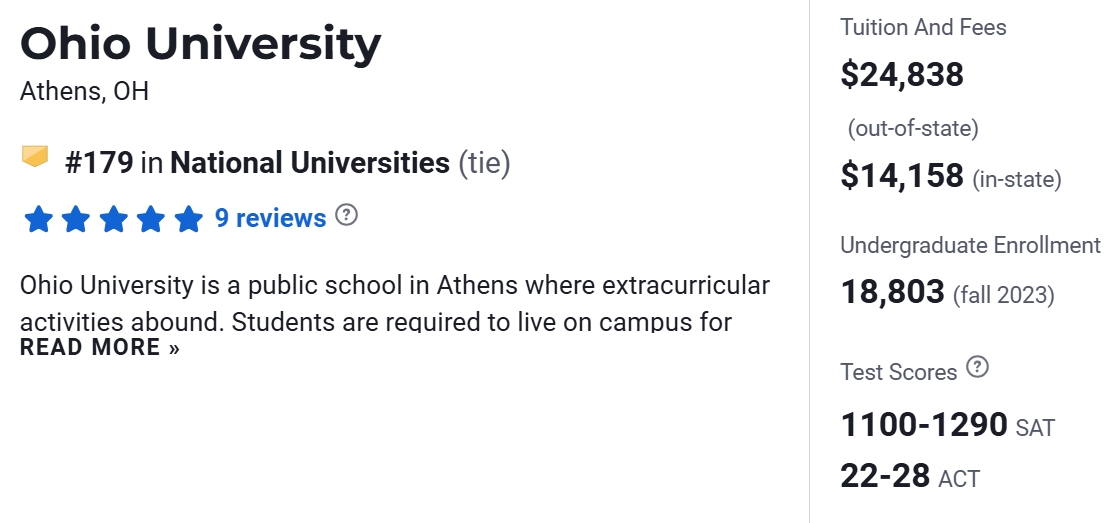This screenshot has height=523, width=1116.
Task: Open the Test Scores help icon
Action: [x=978, y=368]
